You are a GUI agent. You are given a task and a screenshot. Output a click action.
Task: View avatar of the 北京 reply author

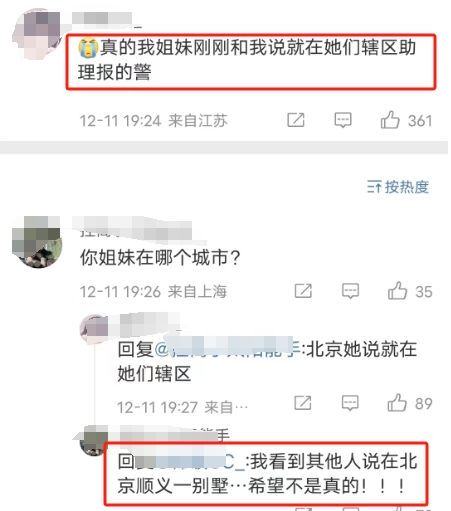click(x=94, y=329)
